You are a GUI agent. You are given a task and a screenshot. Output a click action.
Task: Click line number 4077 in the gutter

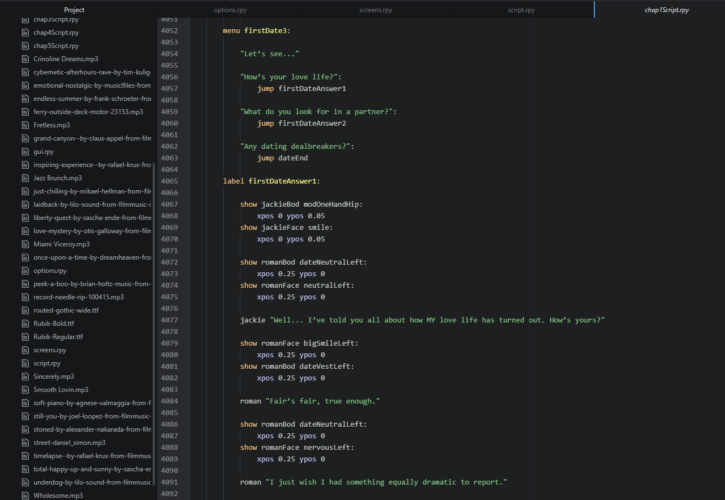(169, 320)
